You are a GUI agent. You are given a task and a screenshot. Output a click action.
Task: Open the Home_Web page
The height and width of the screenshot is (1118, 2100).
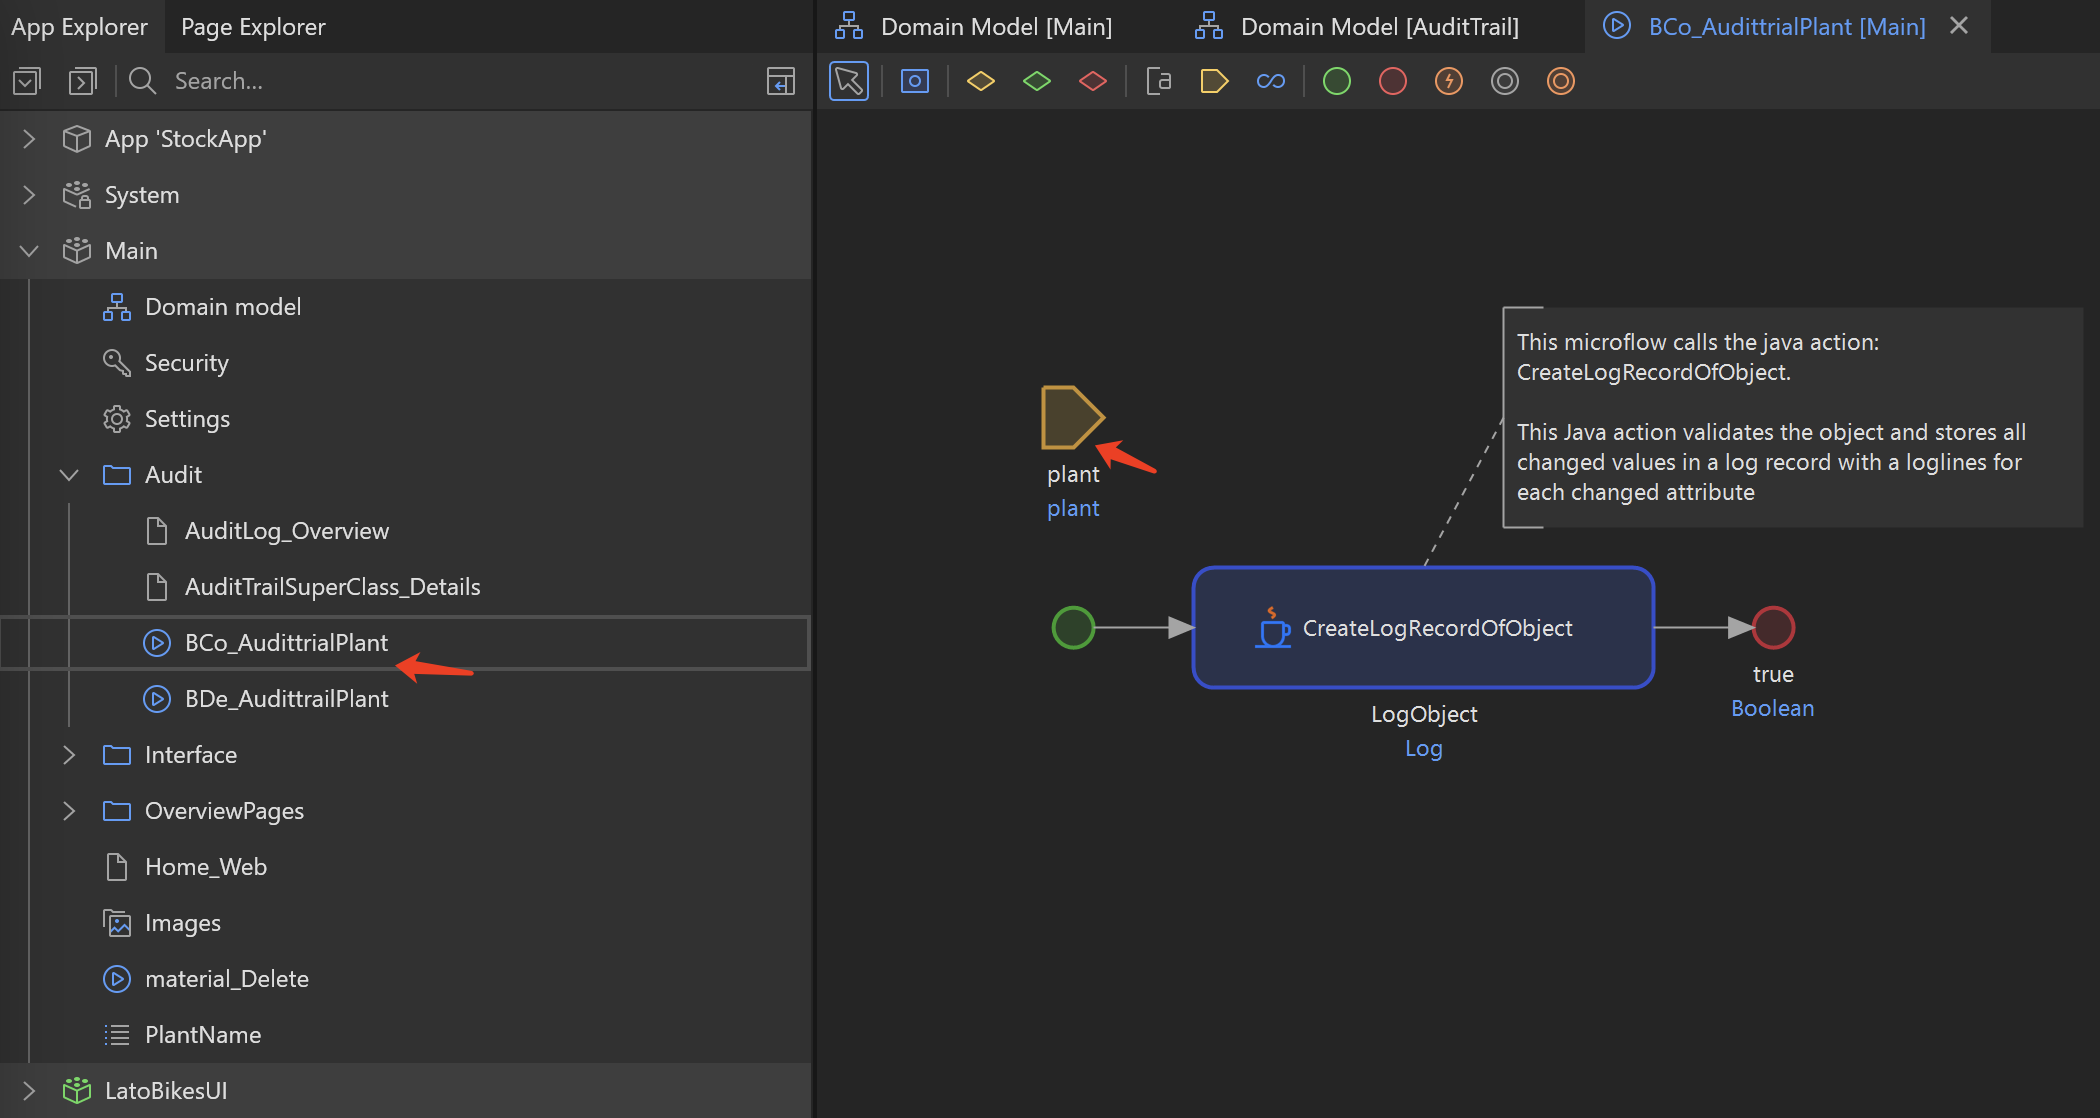(x=206, y=867)
